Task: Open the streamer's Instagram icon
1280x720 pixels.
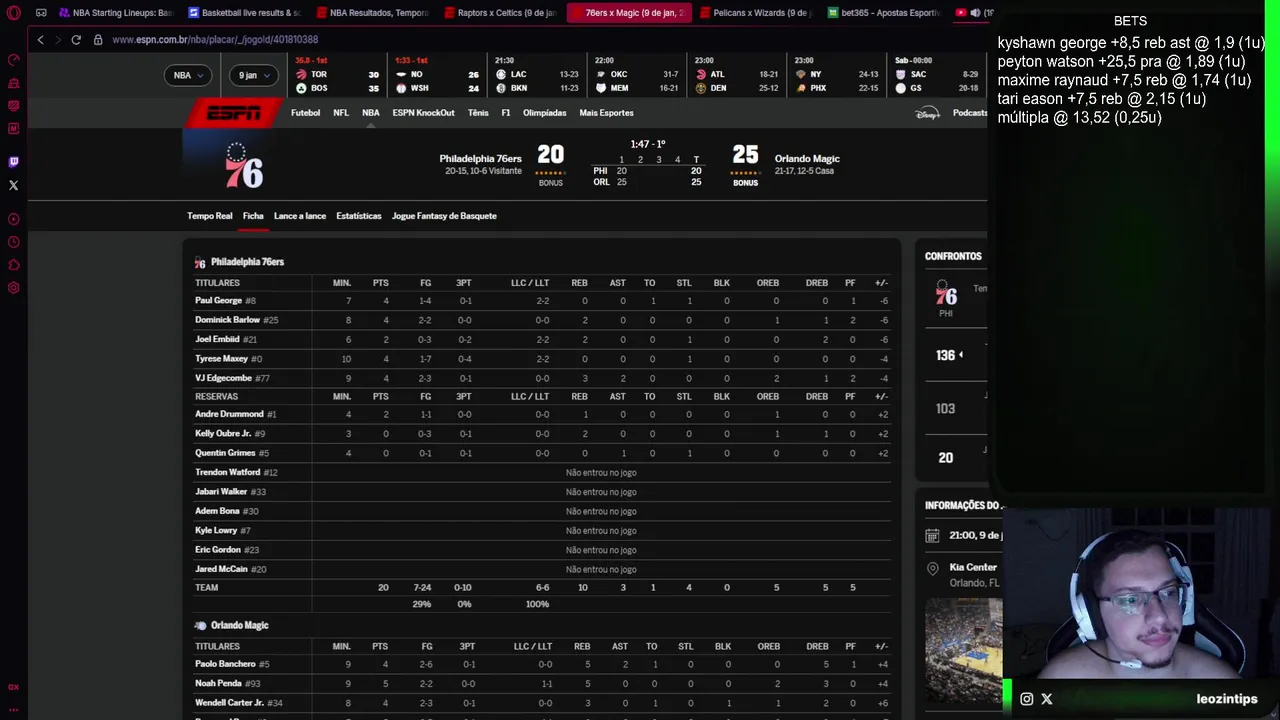Action: pos(1026,699)
